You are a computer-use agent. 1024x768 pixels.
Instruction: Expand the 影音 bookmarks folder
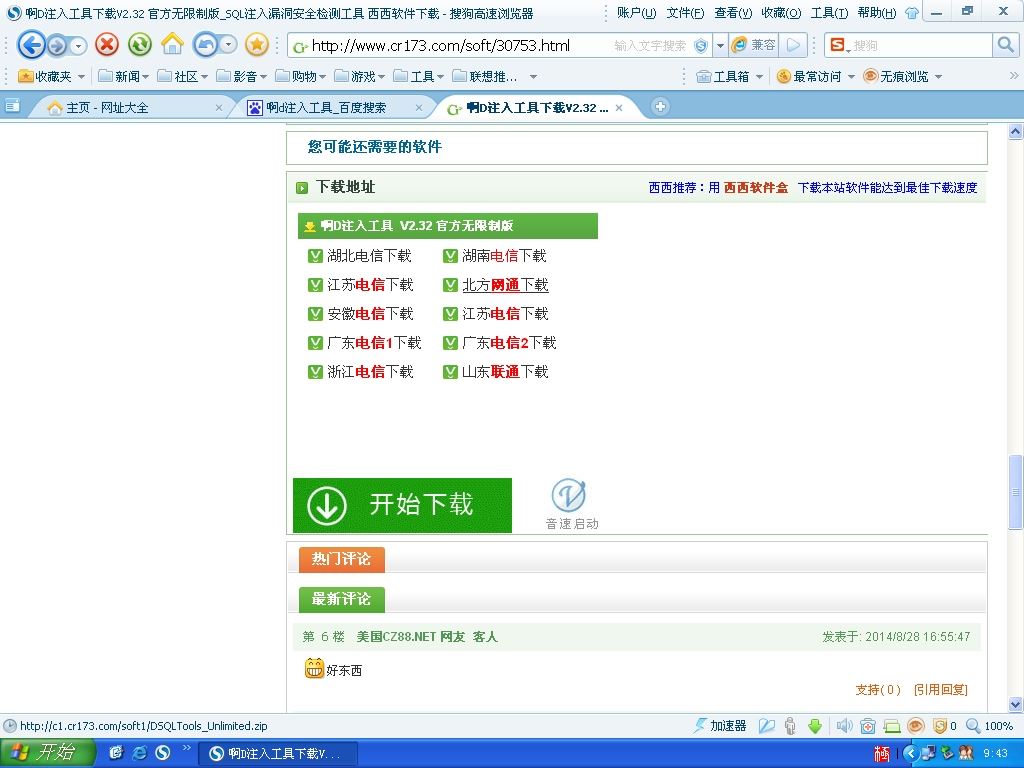click(x=242, y=76)
